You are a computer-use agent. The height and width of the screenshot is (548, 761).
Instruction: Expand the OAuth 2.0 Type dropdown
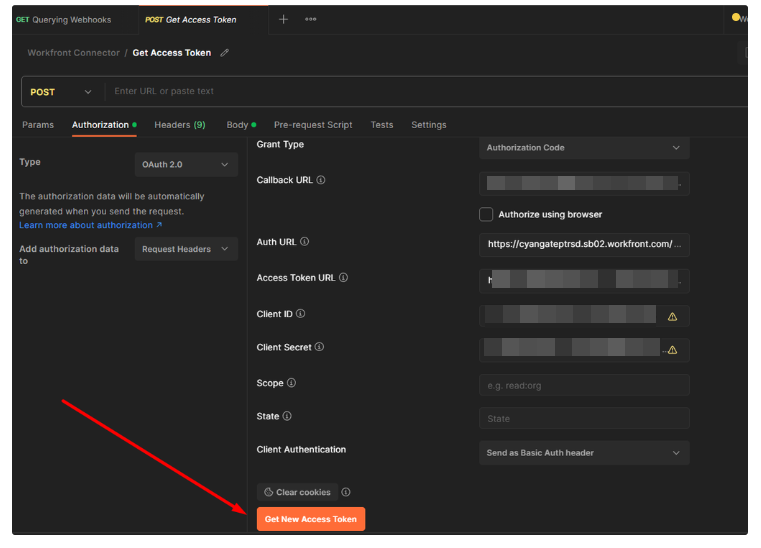tap(186, 164)
